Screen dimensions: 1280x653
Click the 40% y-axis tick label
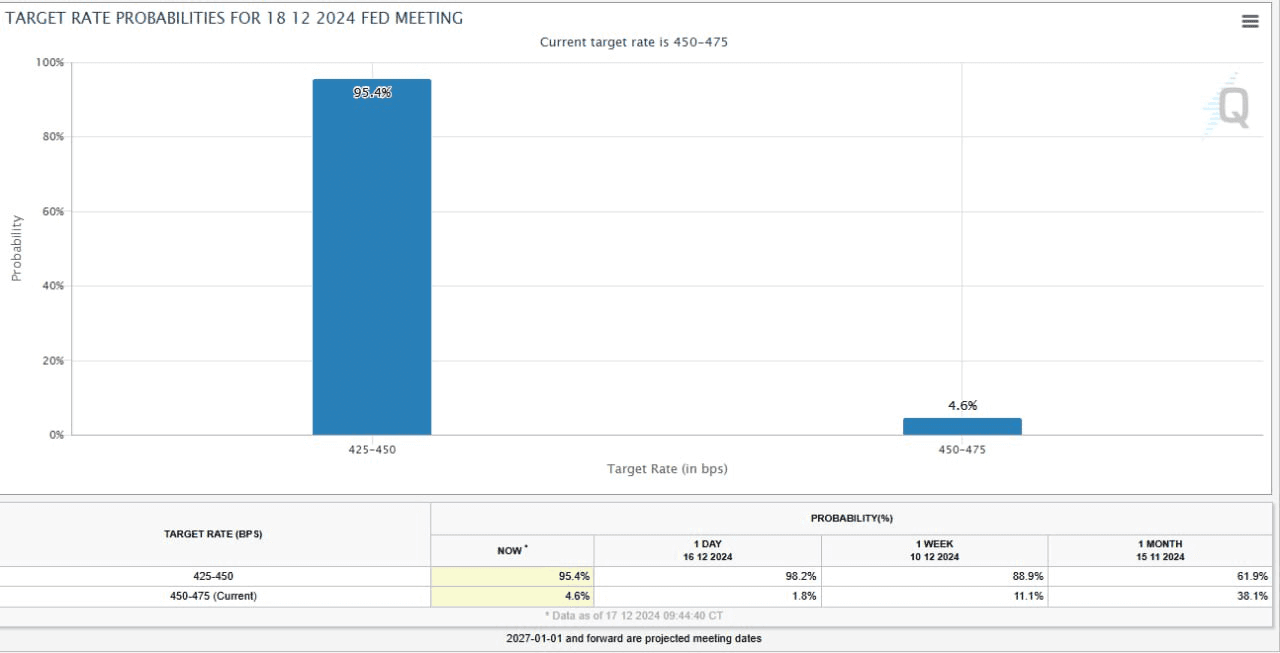[52, 286]
